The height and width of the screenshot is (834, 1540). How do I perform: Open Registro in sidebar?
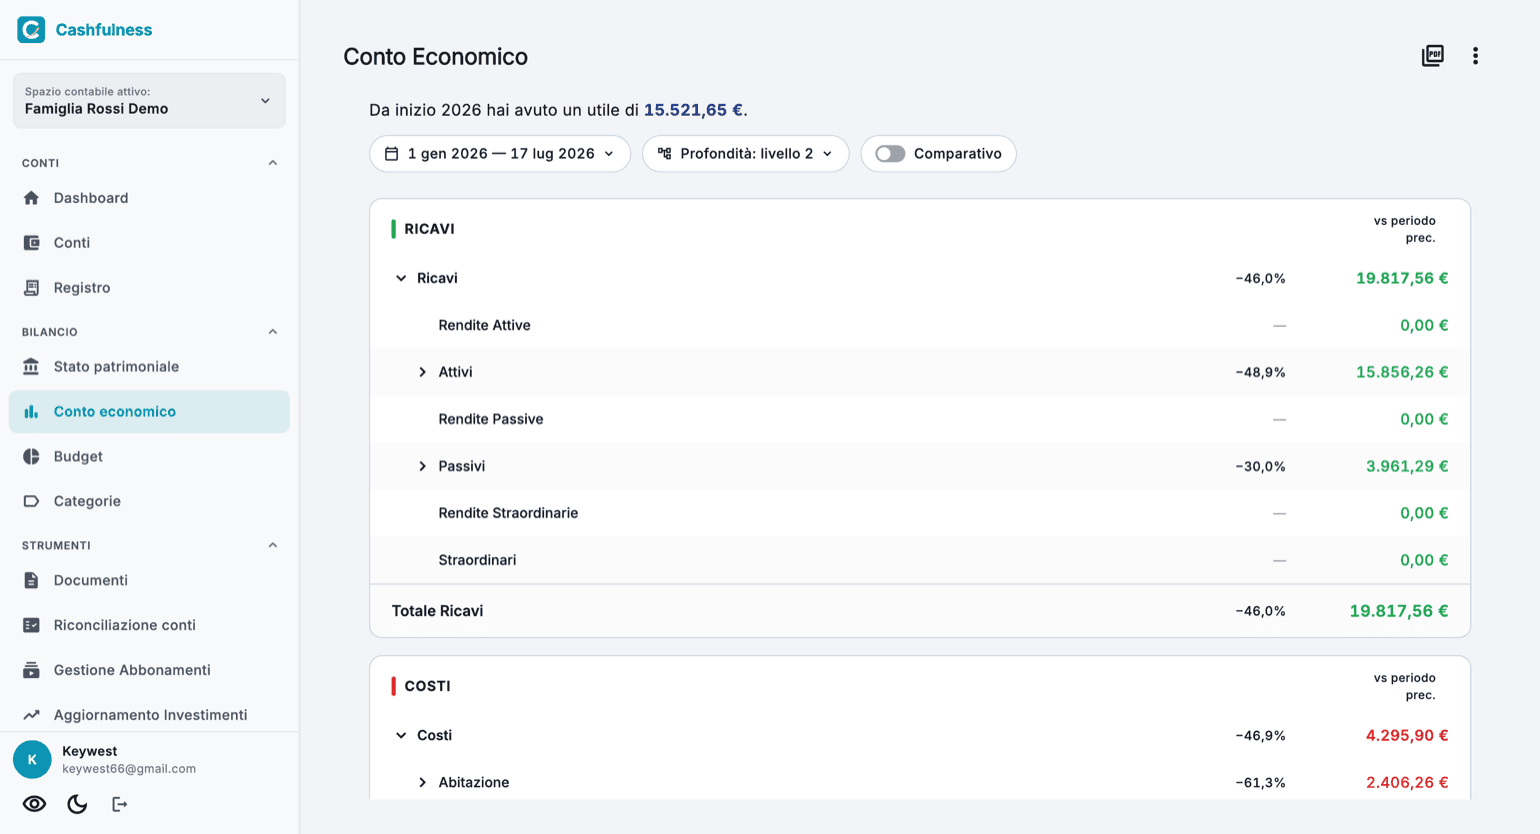[x=149, y=288]
